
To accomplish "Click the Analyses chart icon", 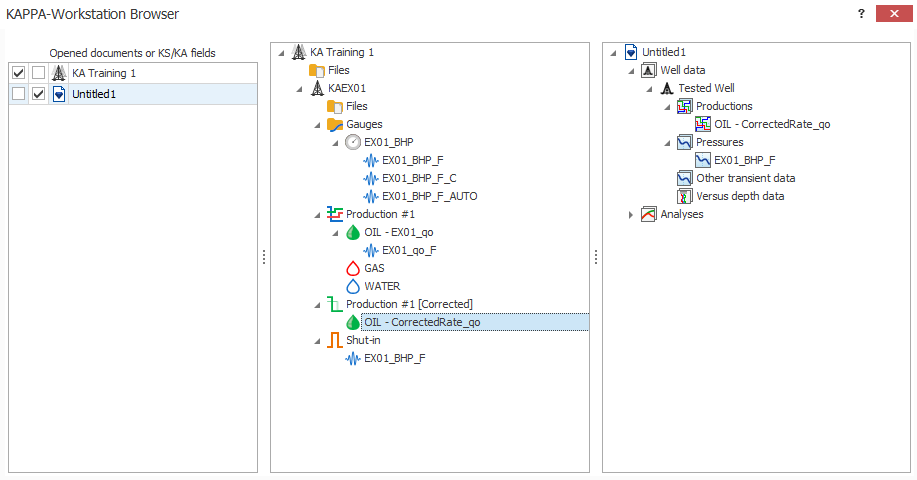I will [x=649, y=214].
